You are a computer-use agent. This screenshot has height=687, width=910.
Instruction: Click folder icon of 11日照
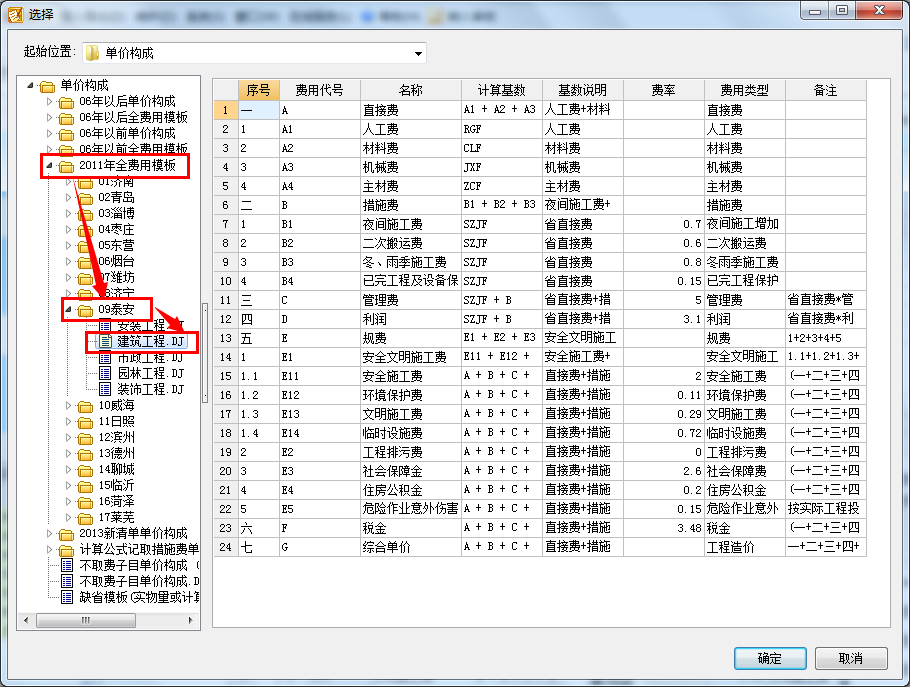tap(85, 422)
